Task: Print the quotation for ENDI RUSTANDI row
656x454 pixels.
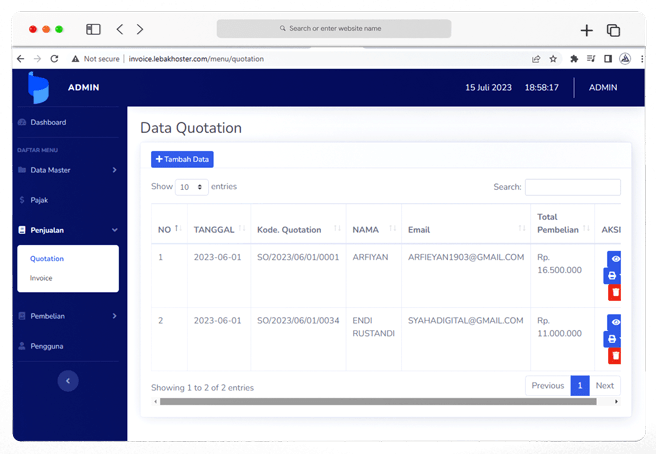Action: 612,339
